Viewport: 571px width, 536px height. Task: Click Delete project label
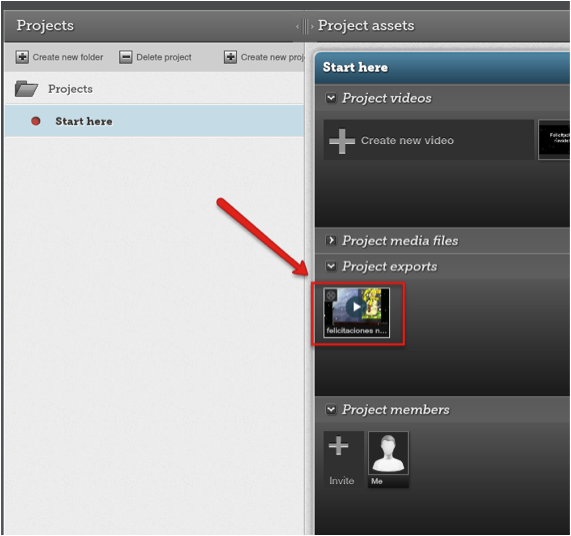(164, 57)
